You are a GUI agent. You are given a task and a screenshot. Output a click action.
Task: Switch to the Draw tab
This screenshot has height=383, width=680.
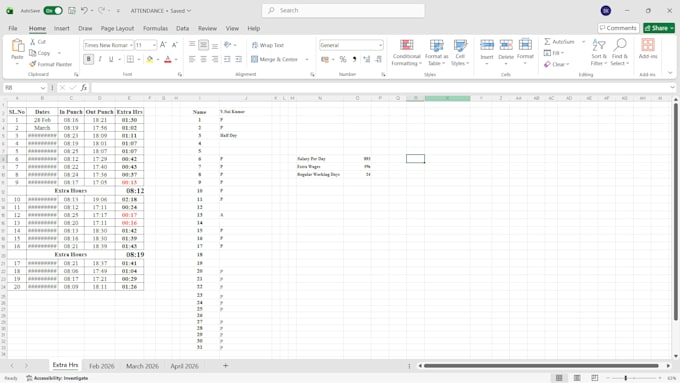tap(85, 28)
